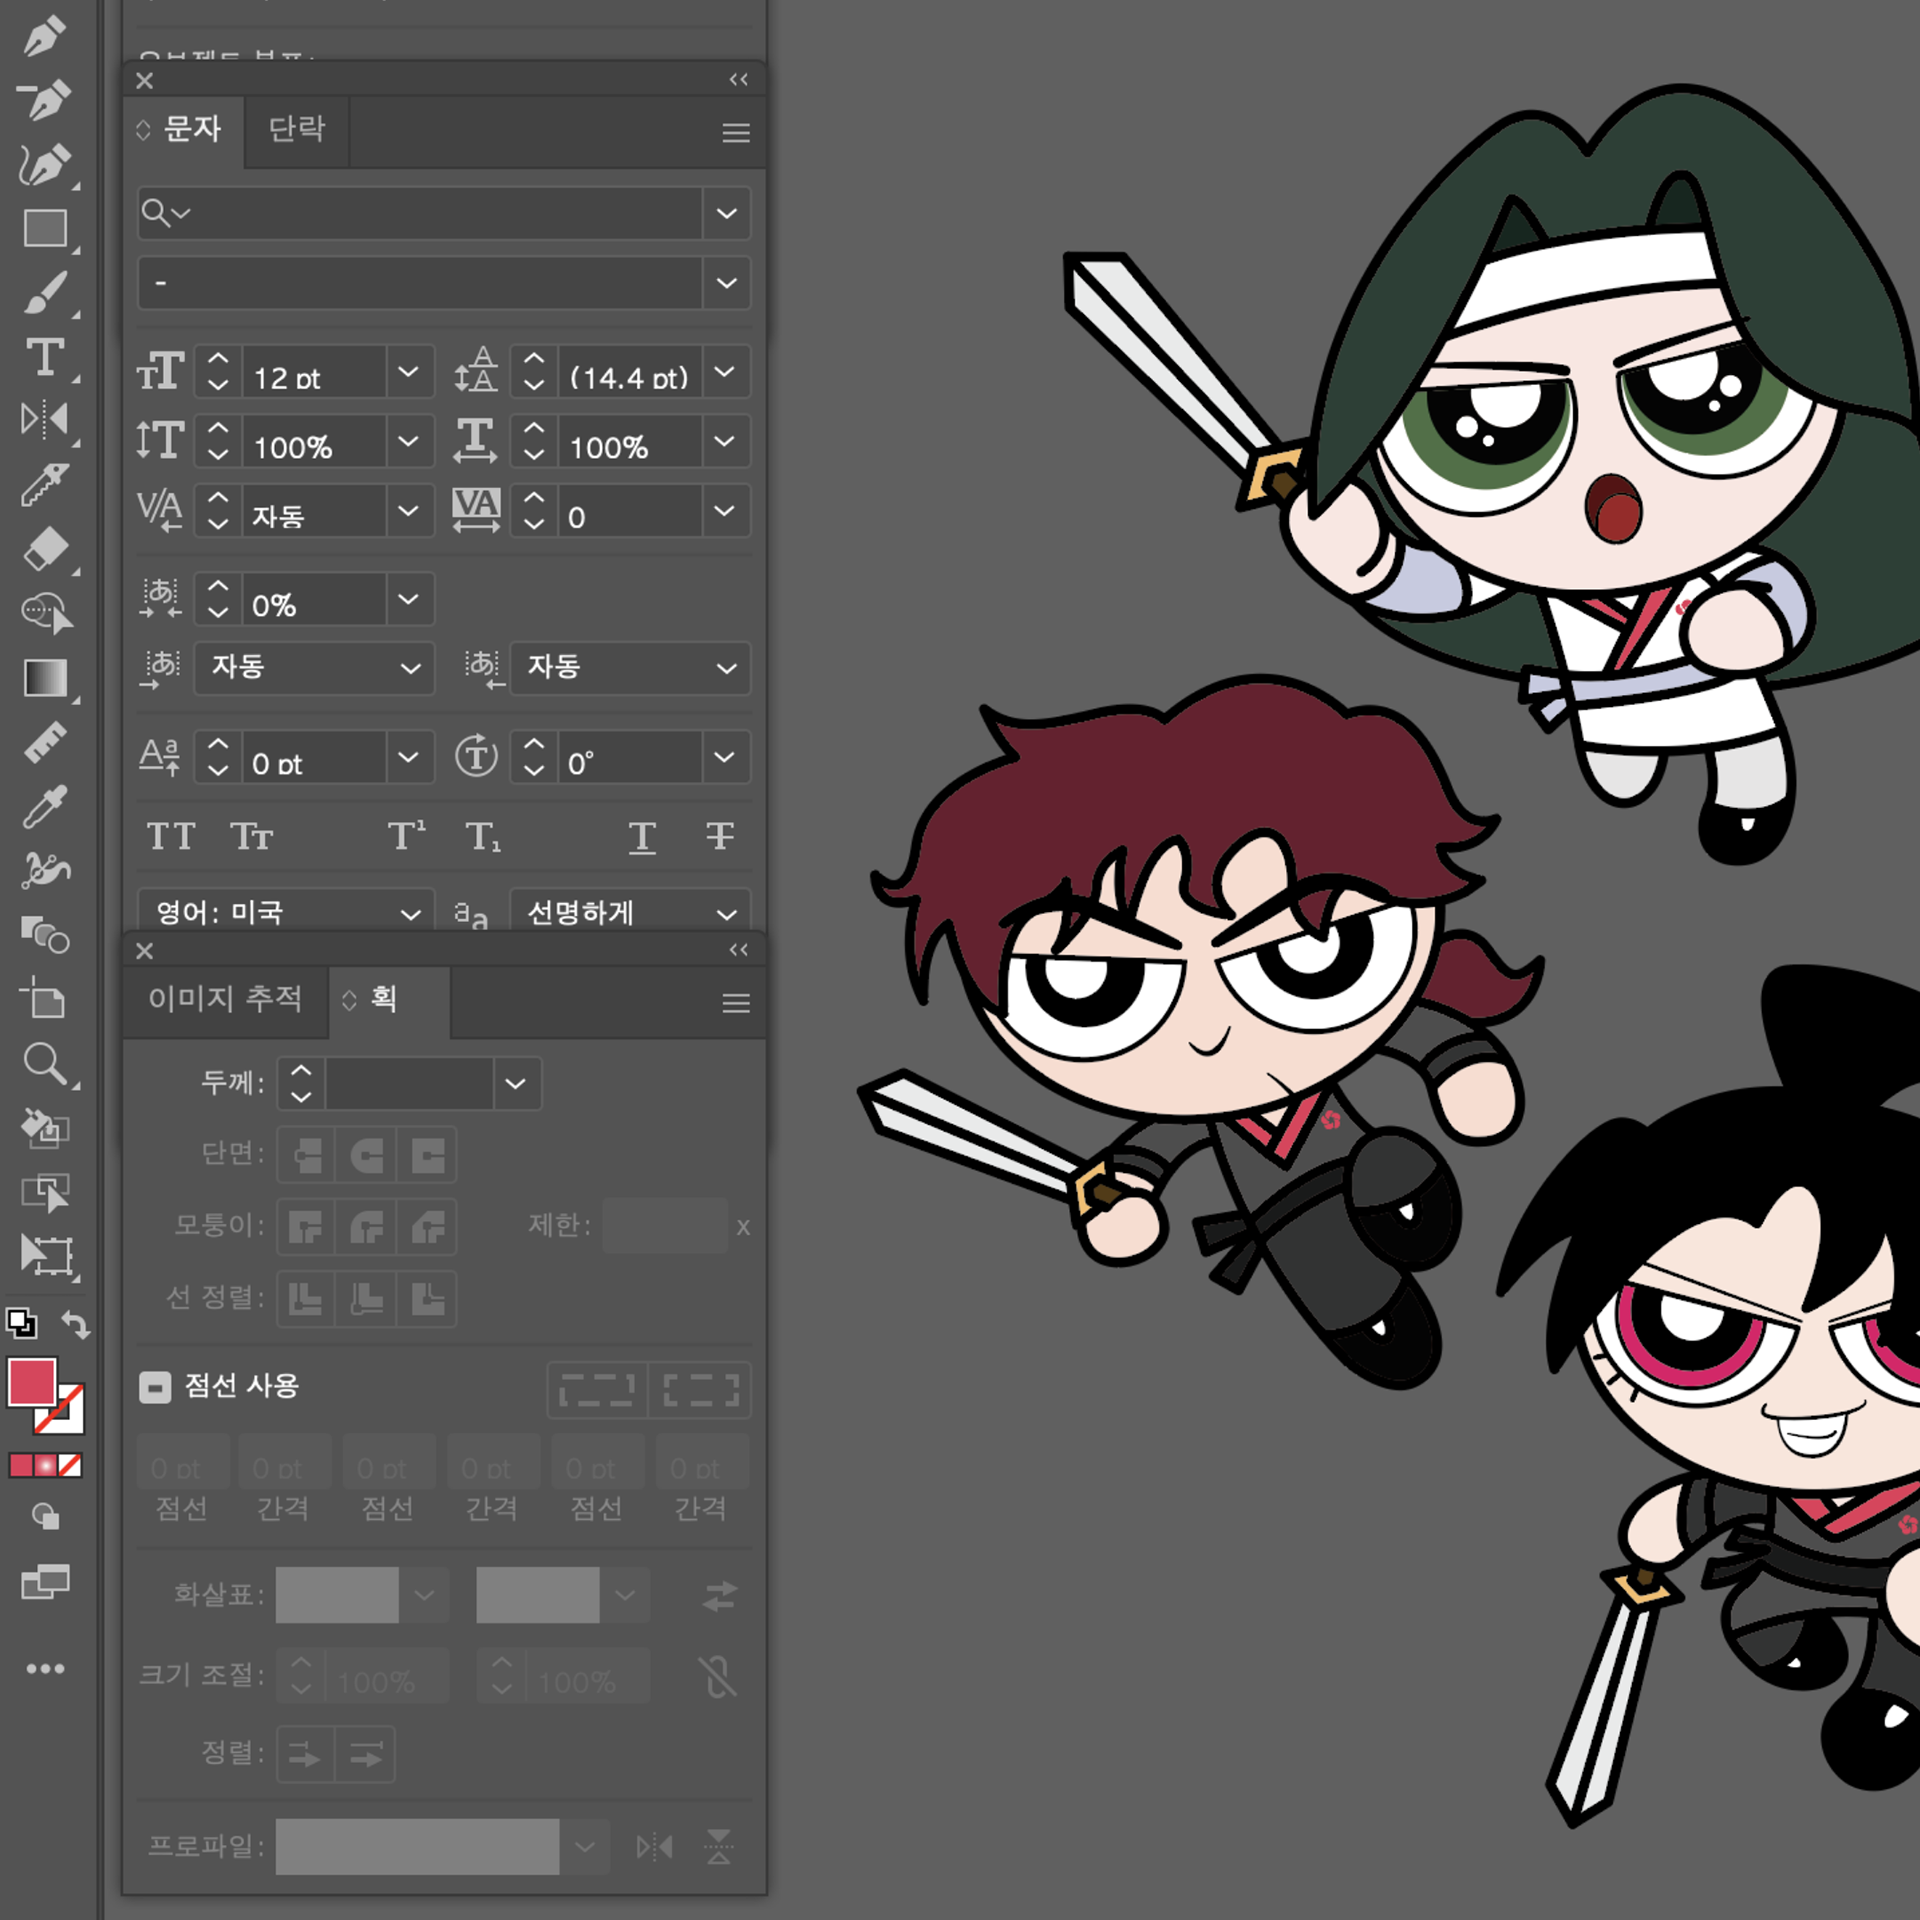Switch to the 단락 tab

(x=297, y=129)
